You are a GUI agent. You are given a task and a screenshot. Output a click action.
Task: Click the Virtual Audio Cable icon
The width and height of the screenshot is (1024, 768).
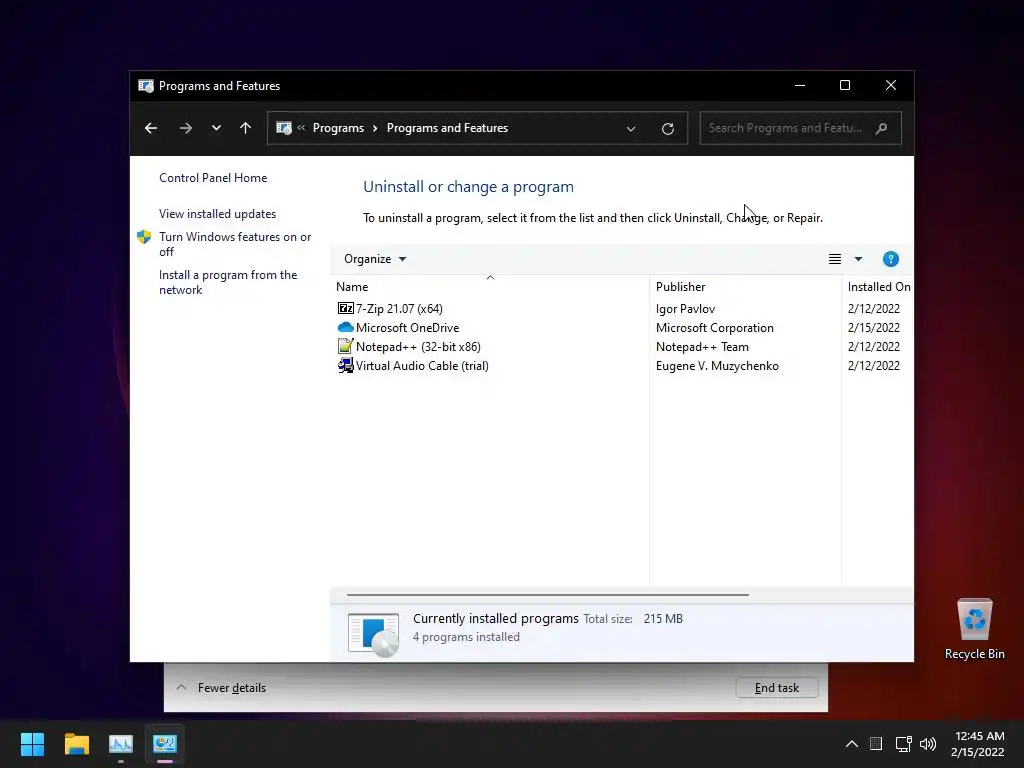[x=345, y=366]
